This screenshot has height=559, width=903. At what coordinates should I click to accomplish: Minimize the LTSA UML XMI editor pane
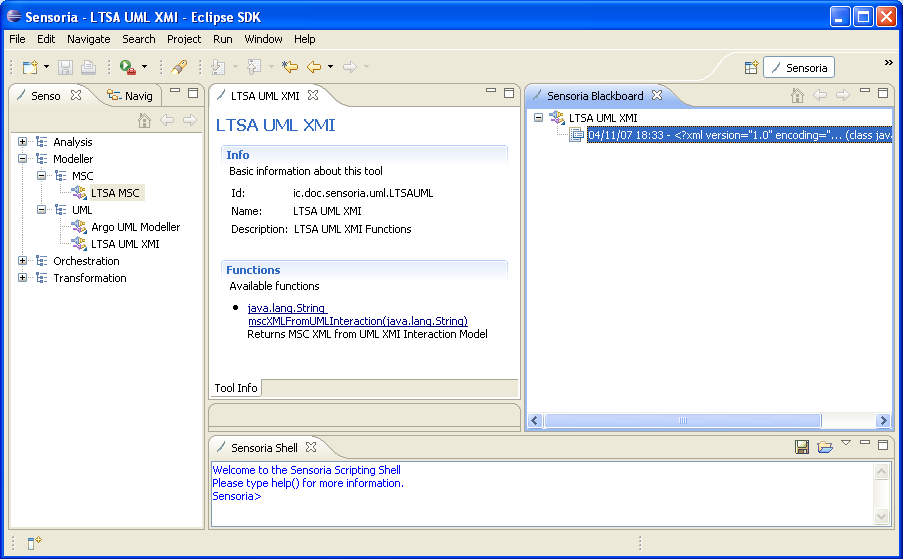pyautogui.click(x=491, y=91)
